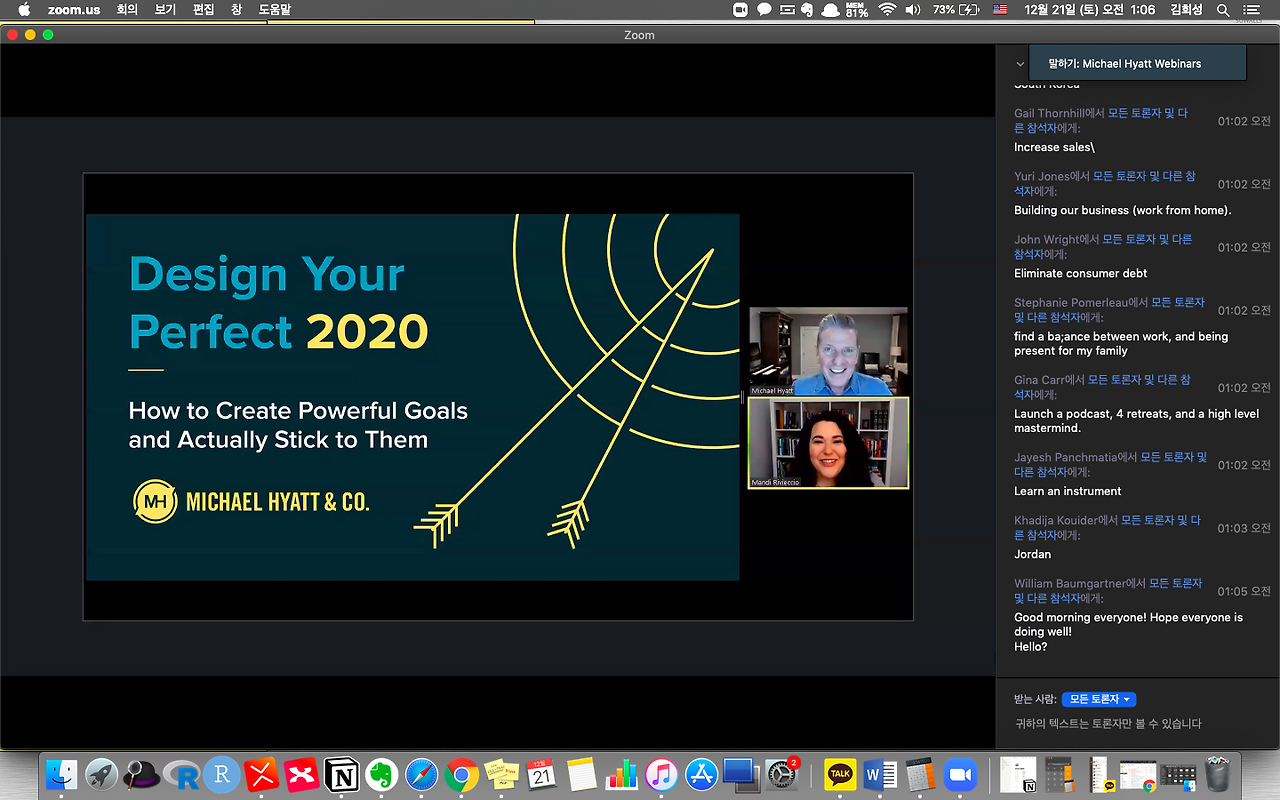Open the 보기 menu
This screenshot has height=800, width=1280.
click(166, 10)
